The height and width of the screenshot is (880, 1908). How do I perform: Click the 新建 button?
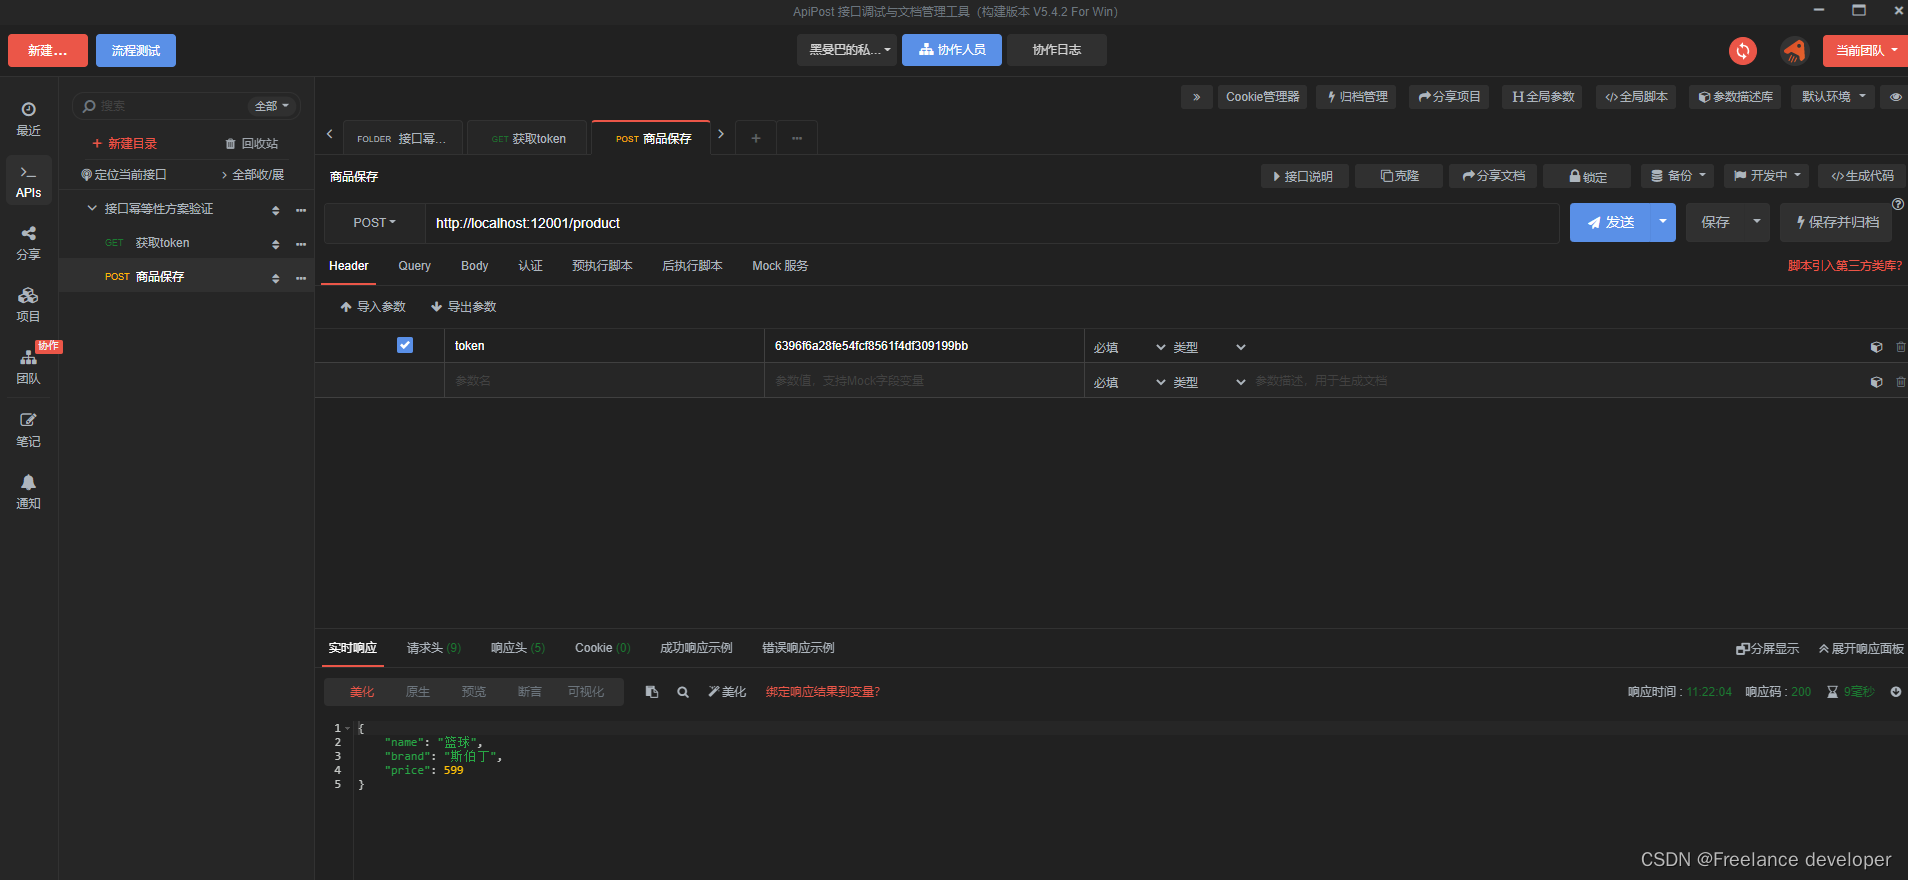tap(48, 50)
